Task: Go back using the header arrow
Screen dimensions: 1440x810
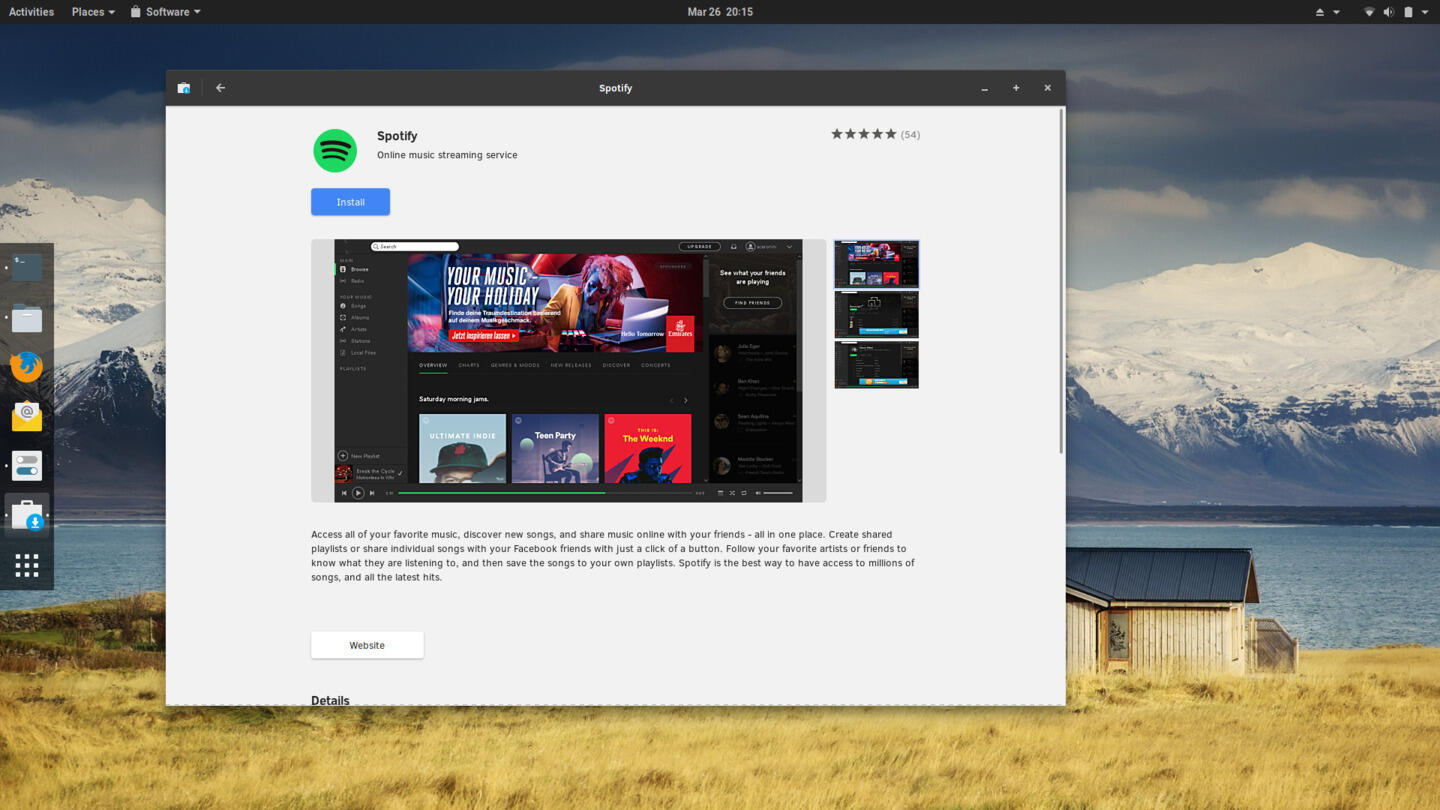Action: pos(220,88)
